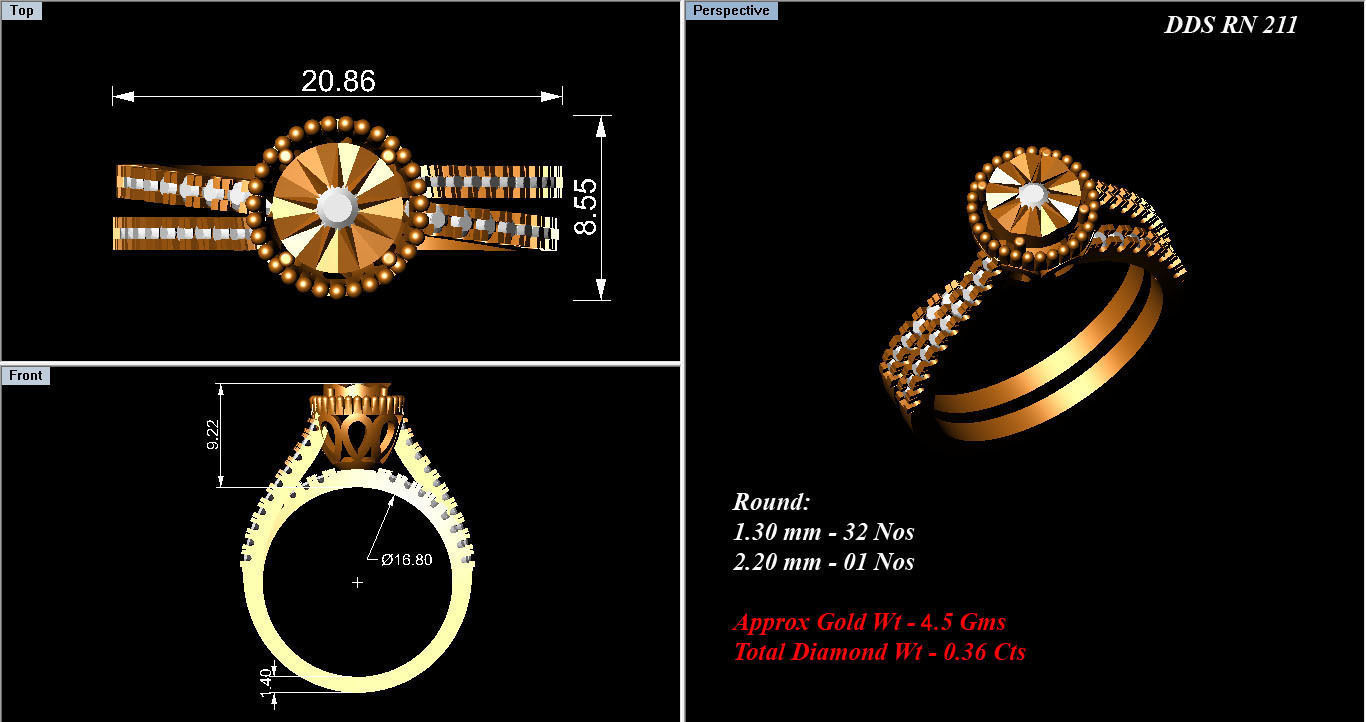
Task: Click the 20.86 width dimension text
Action: coord(338,81)
